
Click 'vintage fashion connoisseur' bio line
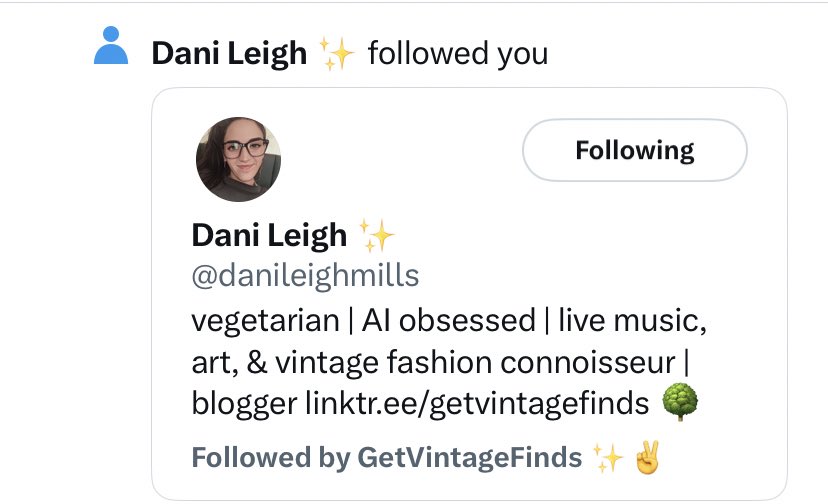click(x=475, y=362)
